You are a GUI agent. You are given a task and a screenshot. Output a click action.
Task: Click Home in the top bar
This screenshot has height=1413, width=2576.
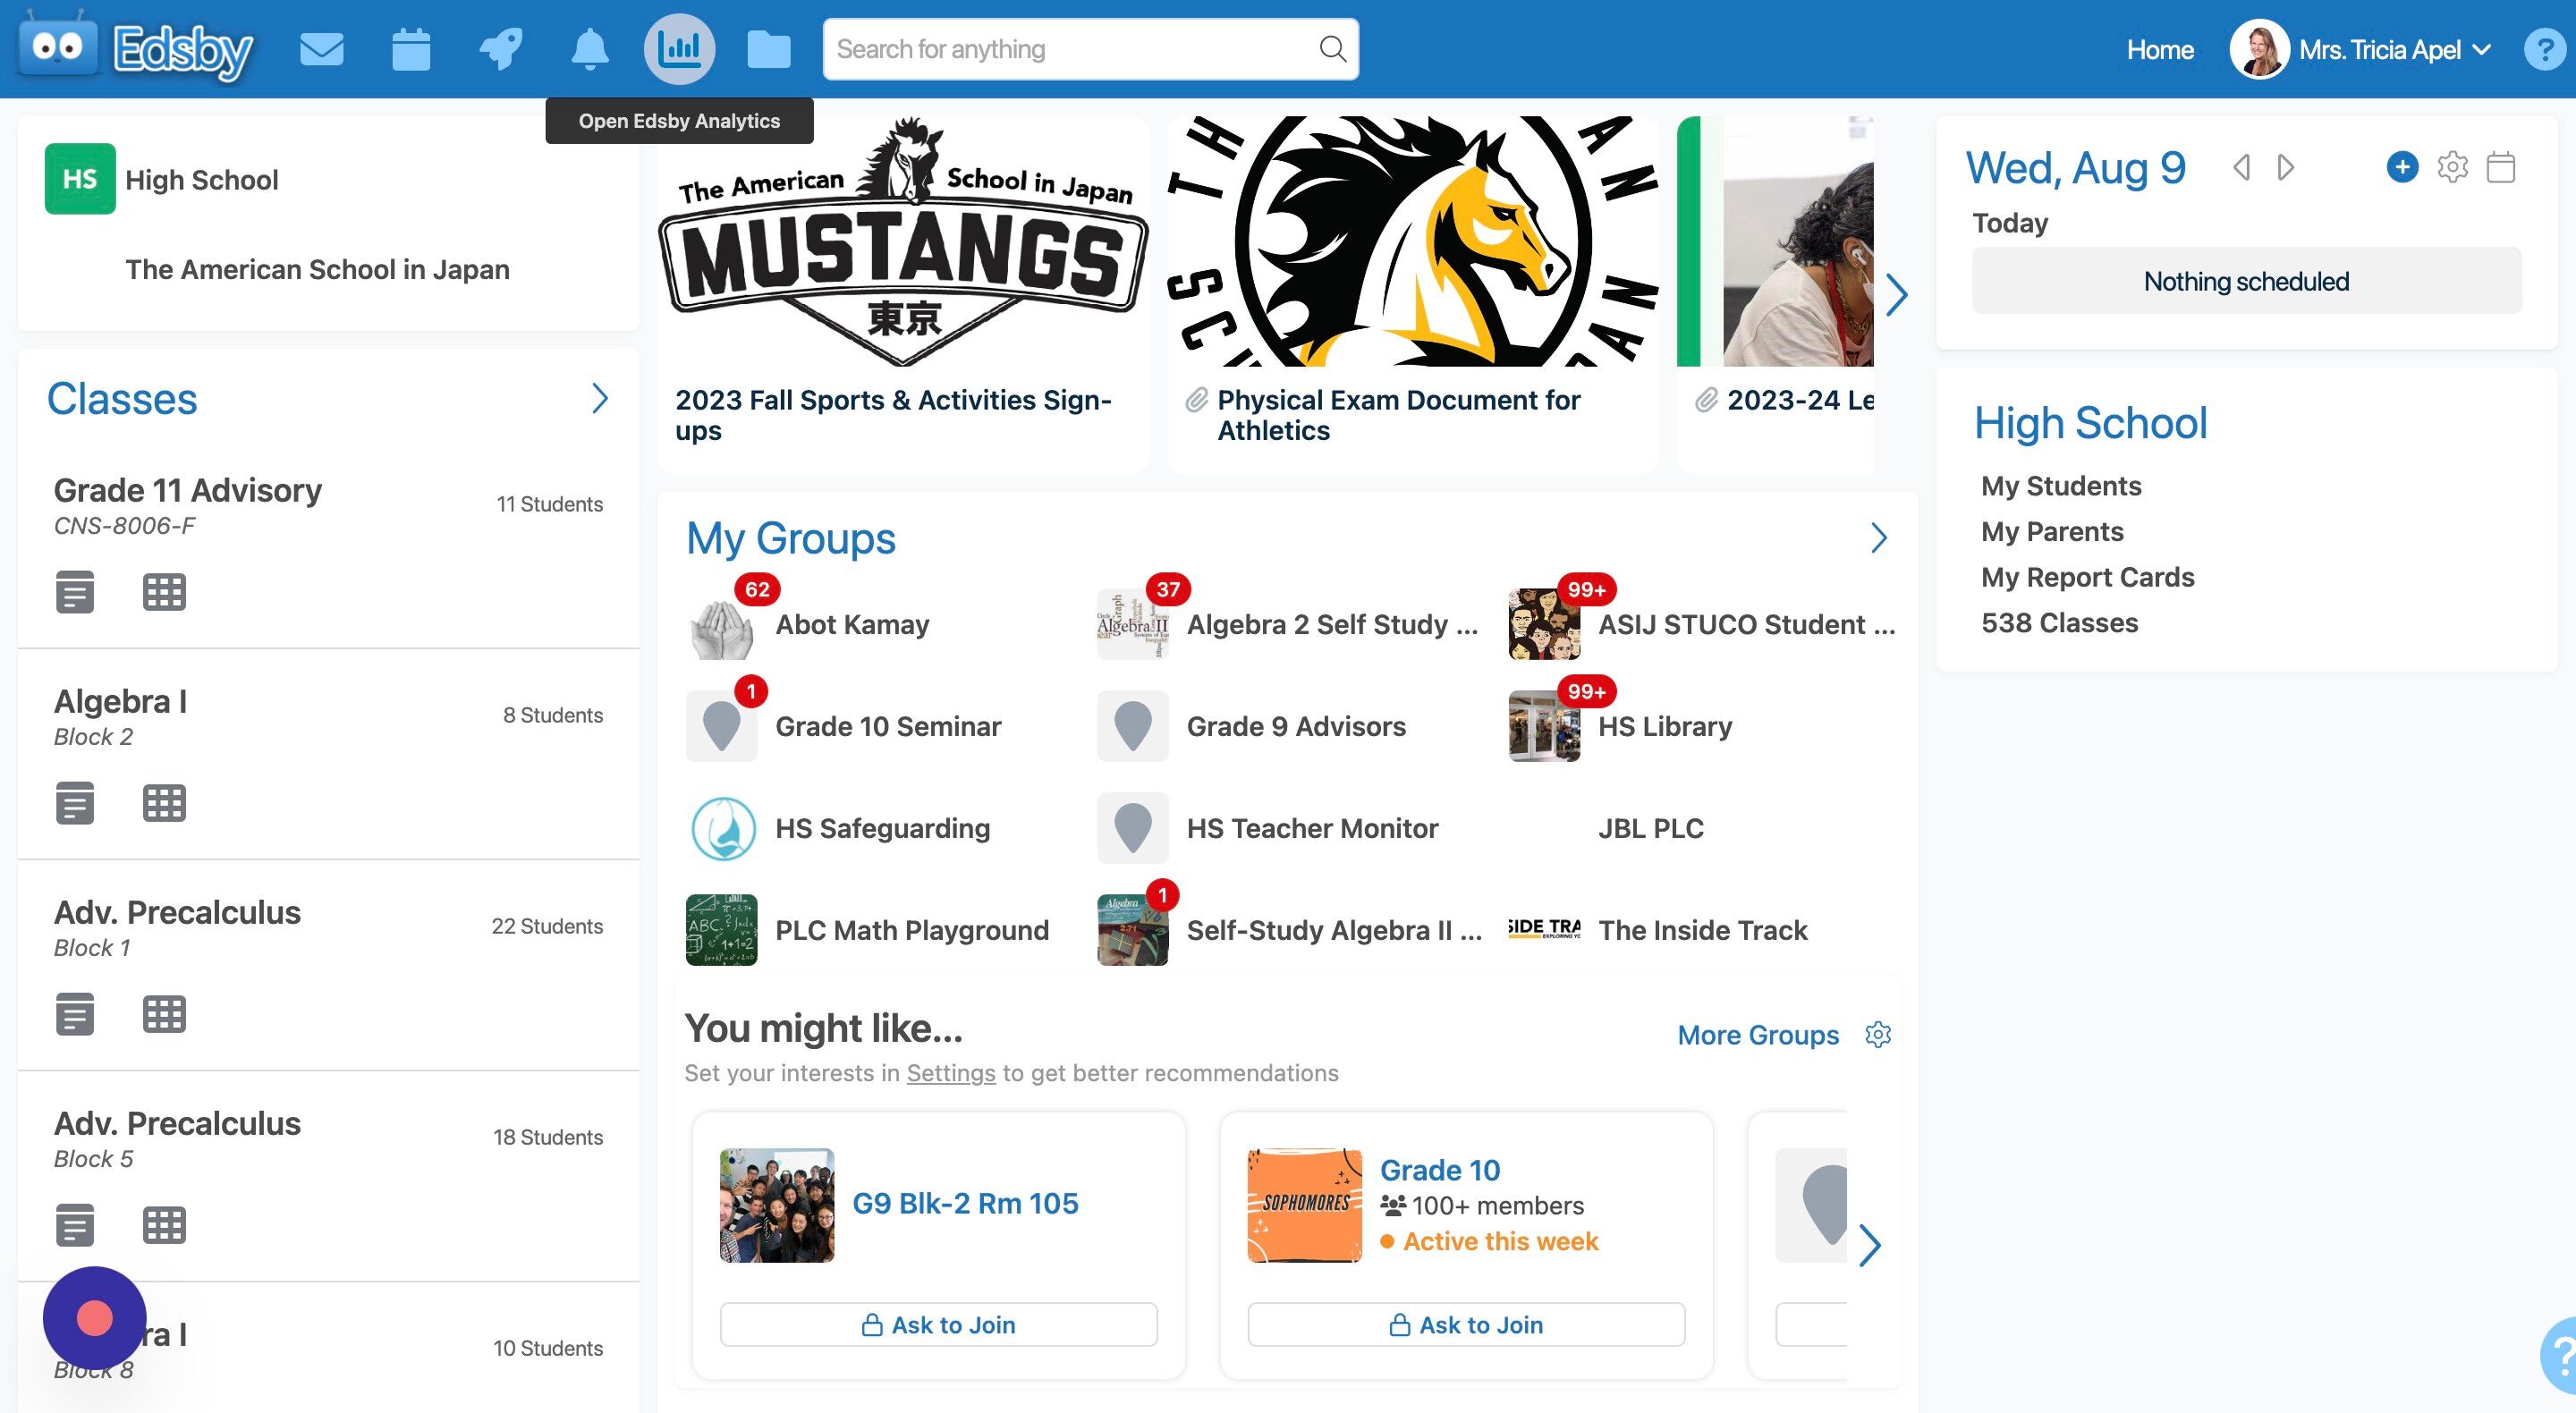click(x=2160, y=50)
